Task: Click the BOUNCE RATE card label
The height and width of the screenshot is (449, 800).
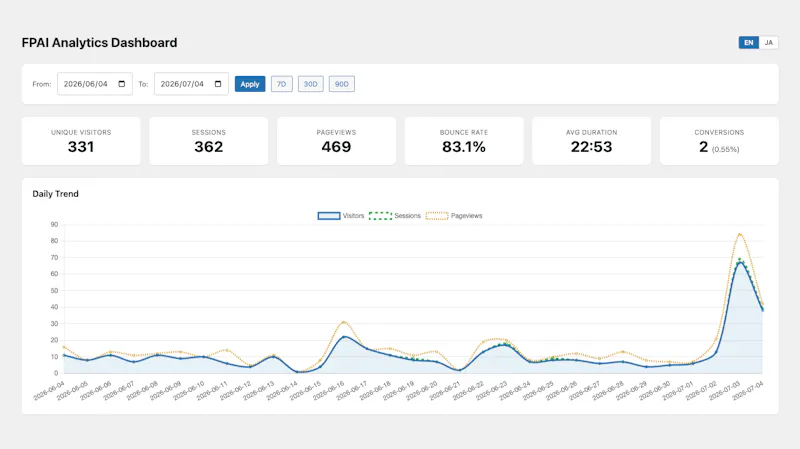Action: (464, 132)
